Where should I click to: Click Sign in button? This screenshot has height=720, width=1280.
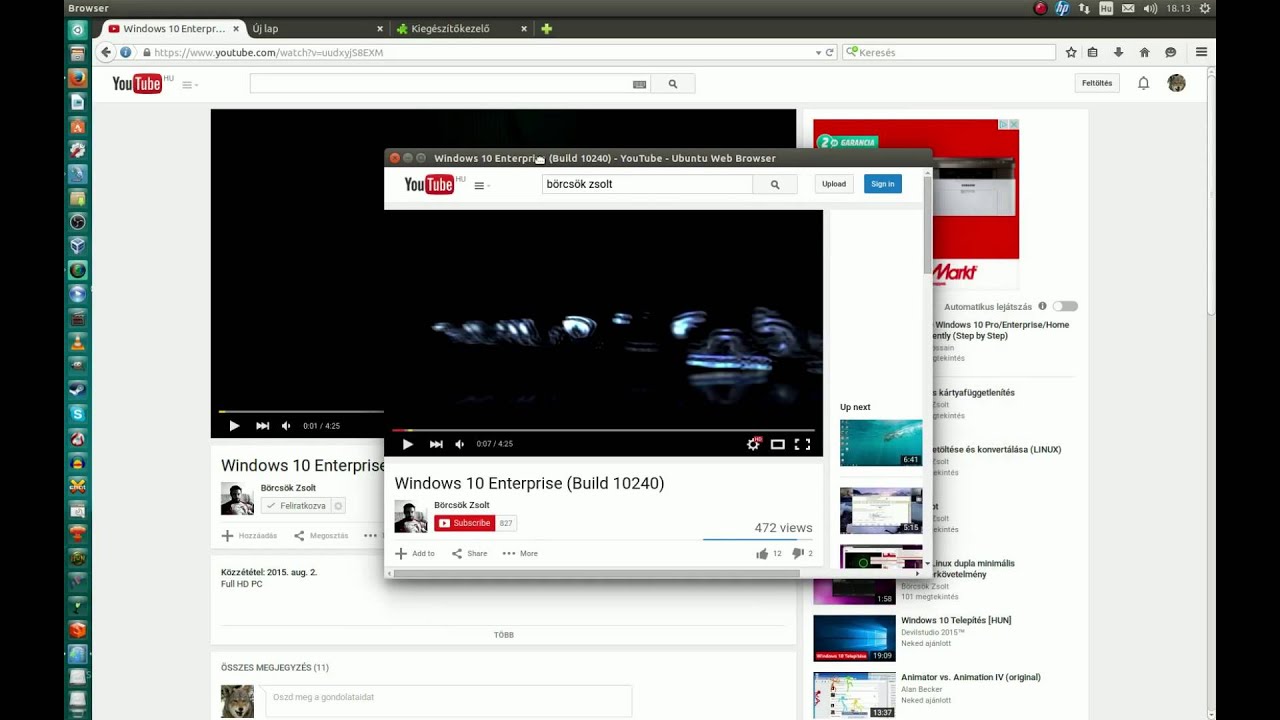pyautogui.click(x=883, y=184)
